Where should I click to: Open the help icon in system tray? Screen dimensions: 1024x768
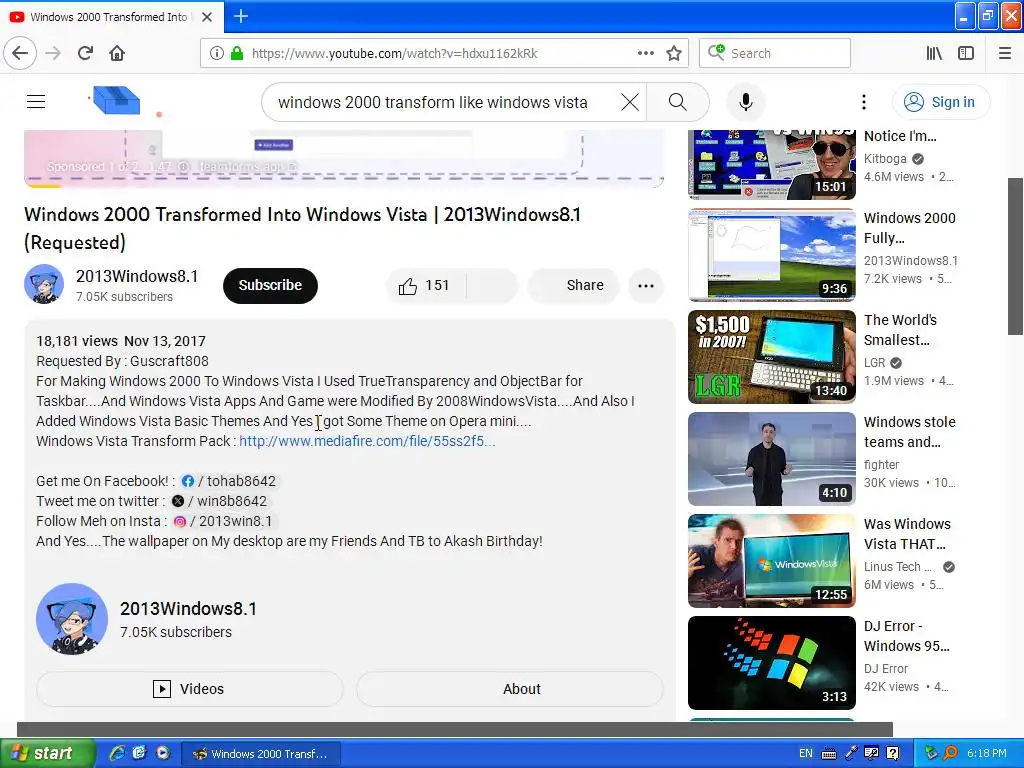(893, 753)
